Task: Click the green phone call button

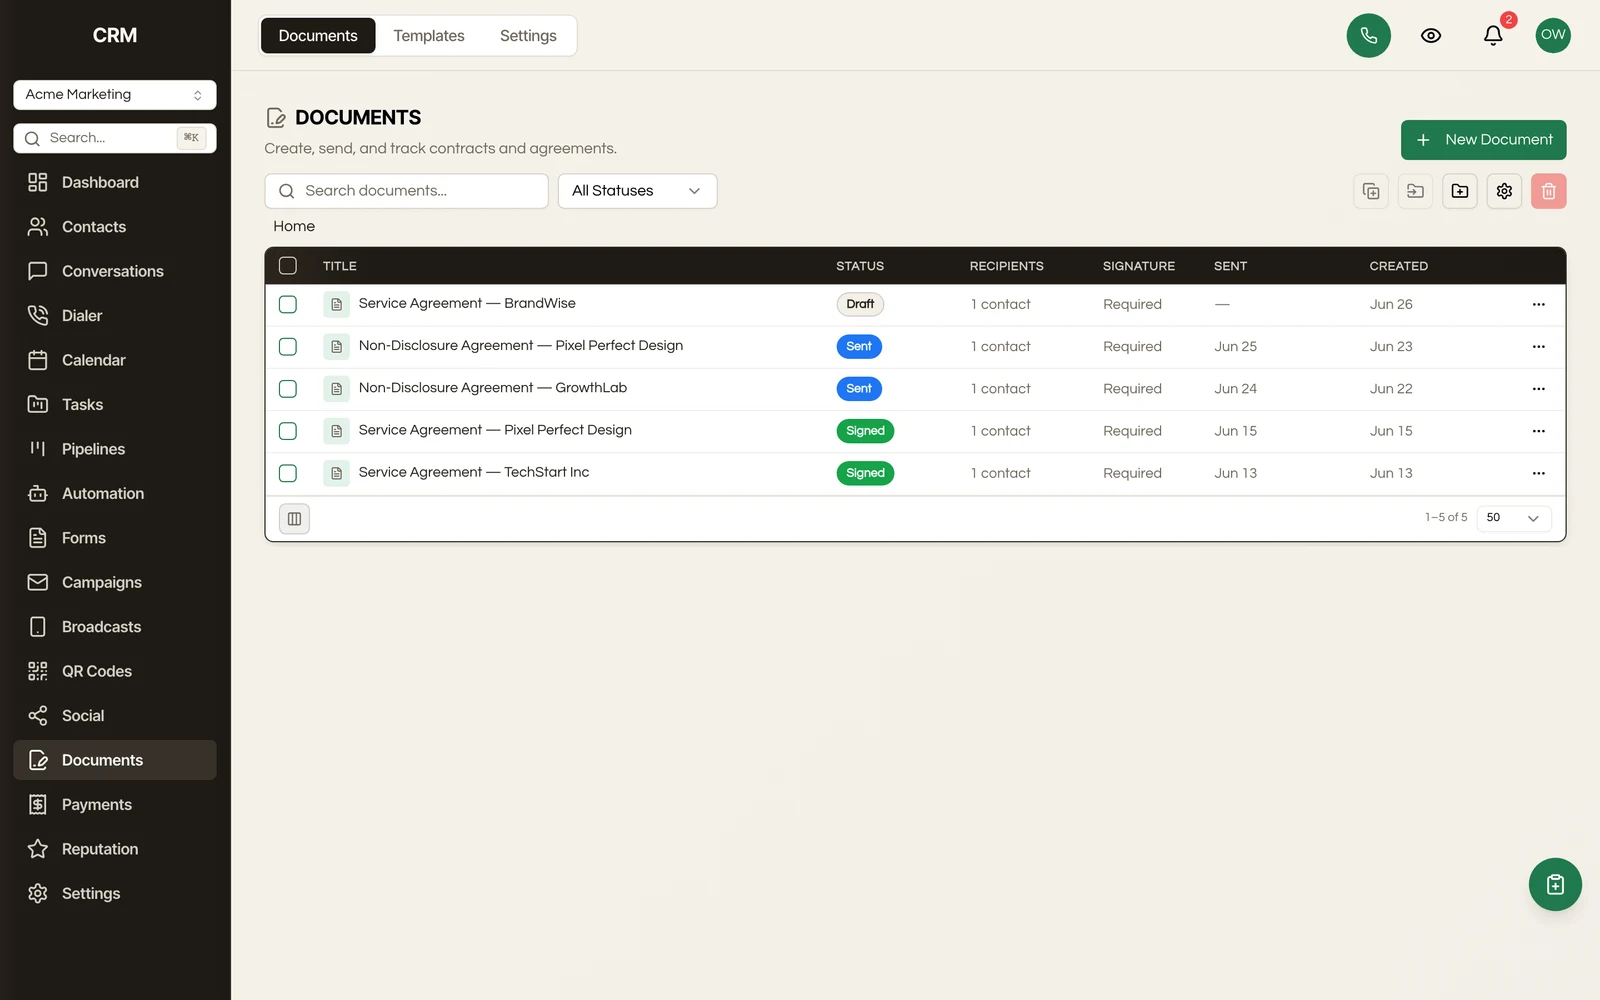Action: click(x=1368, y=36)
